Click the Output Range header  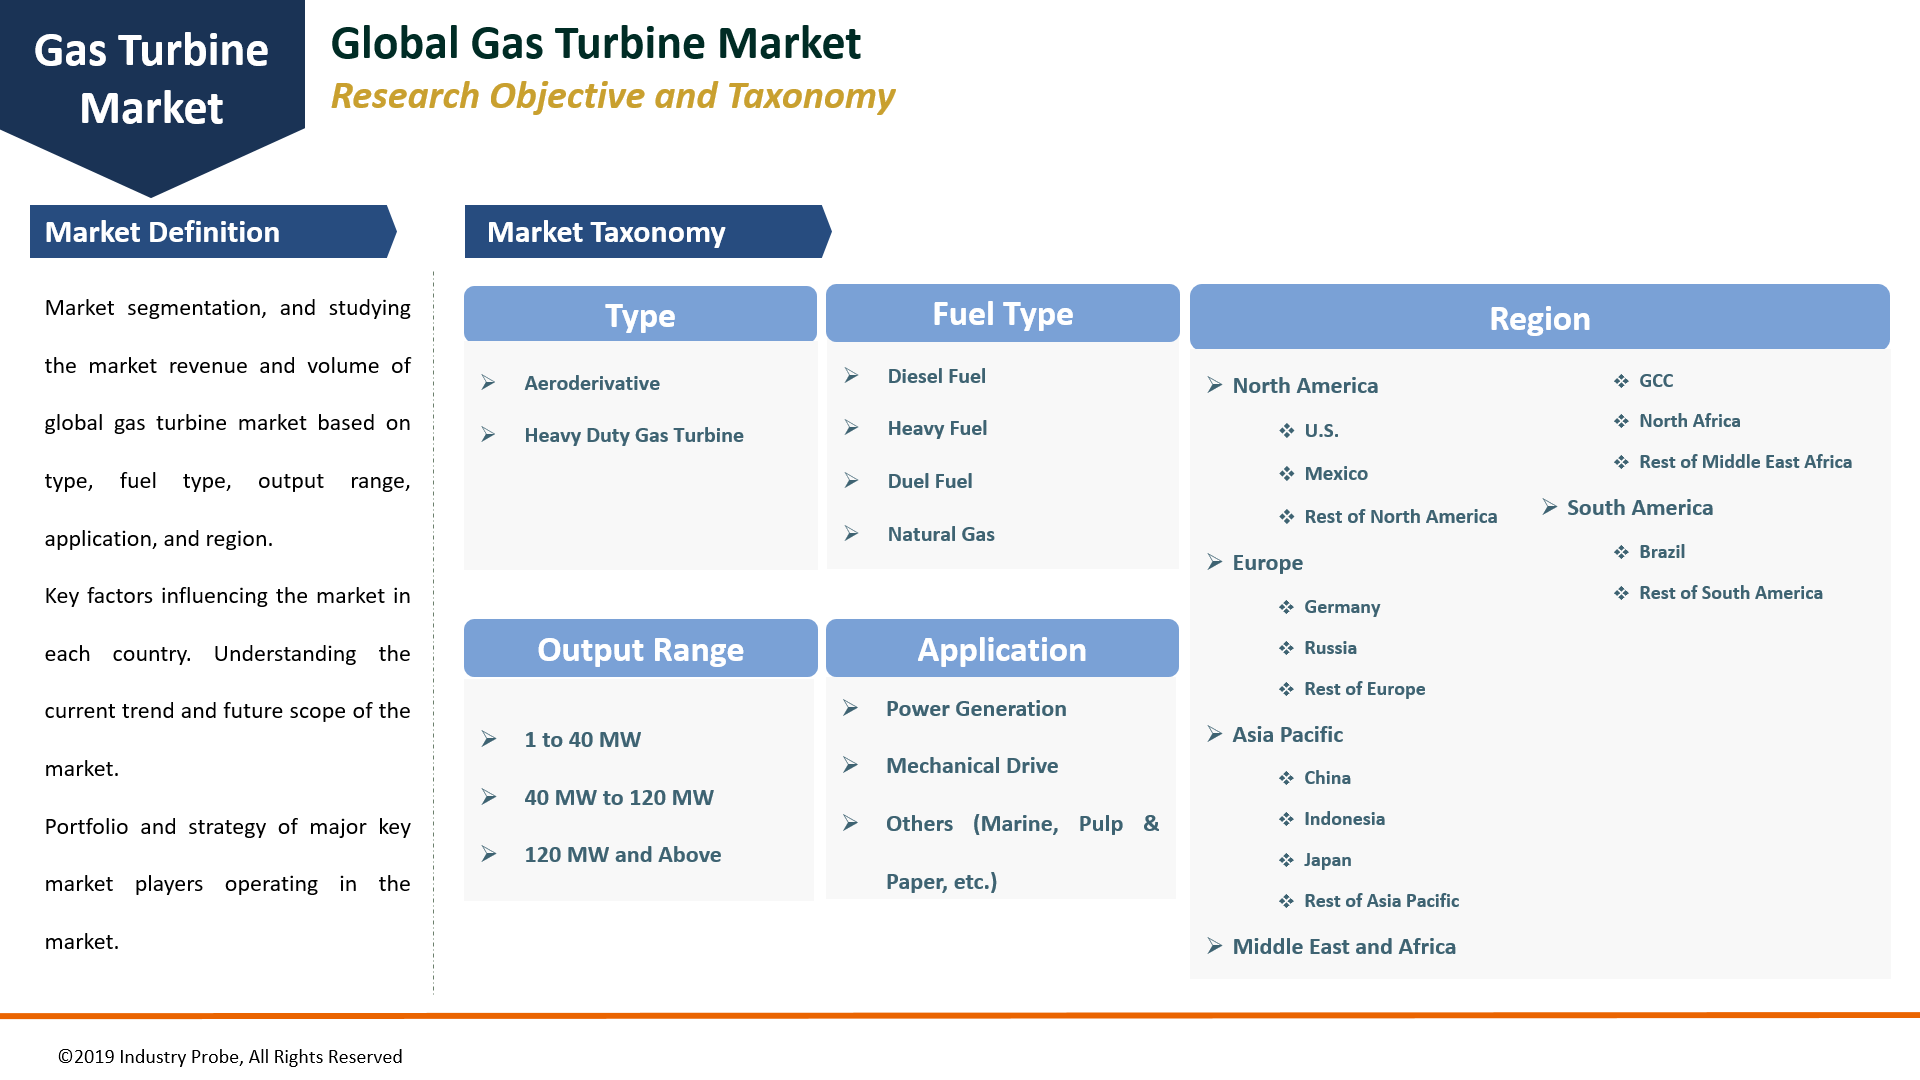coord(639,649)
